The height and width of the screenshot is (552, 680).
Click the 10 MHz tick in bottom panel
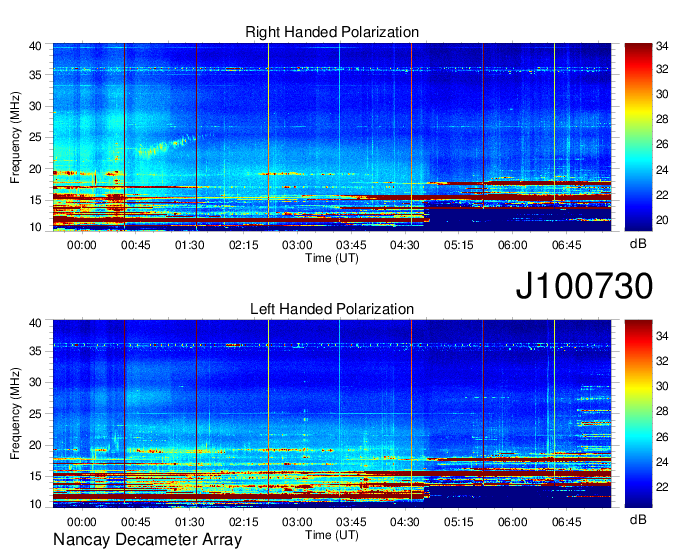(35, 504)
